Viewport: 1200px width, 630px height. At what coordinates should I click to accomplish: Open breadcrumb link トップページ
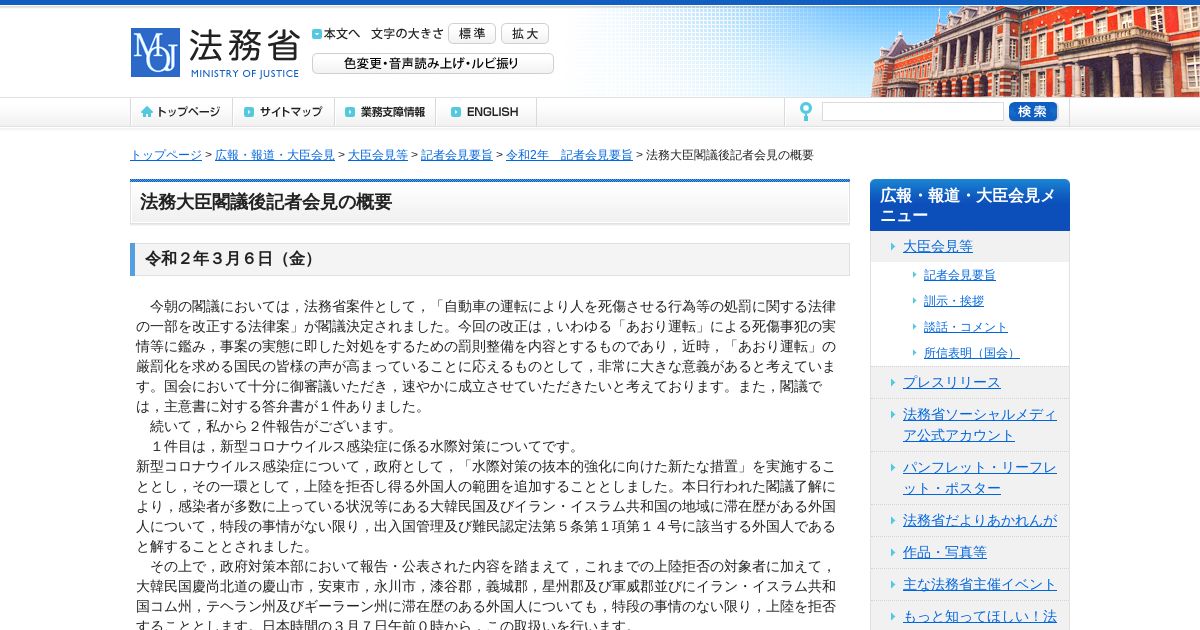click(166, 155)
